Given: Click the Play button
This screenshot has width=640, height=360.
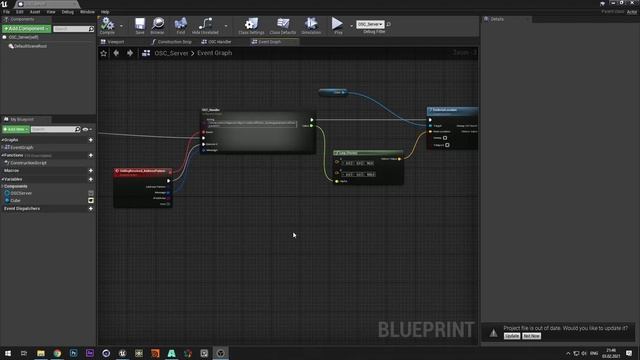Looking at the screenshot, I should 338,25.
